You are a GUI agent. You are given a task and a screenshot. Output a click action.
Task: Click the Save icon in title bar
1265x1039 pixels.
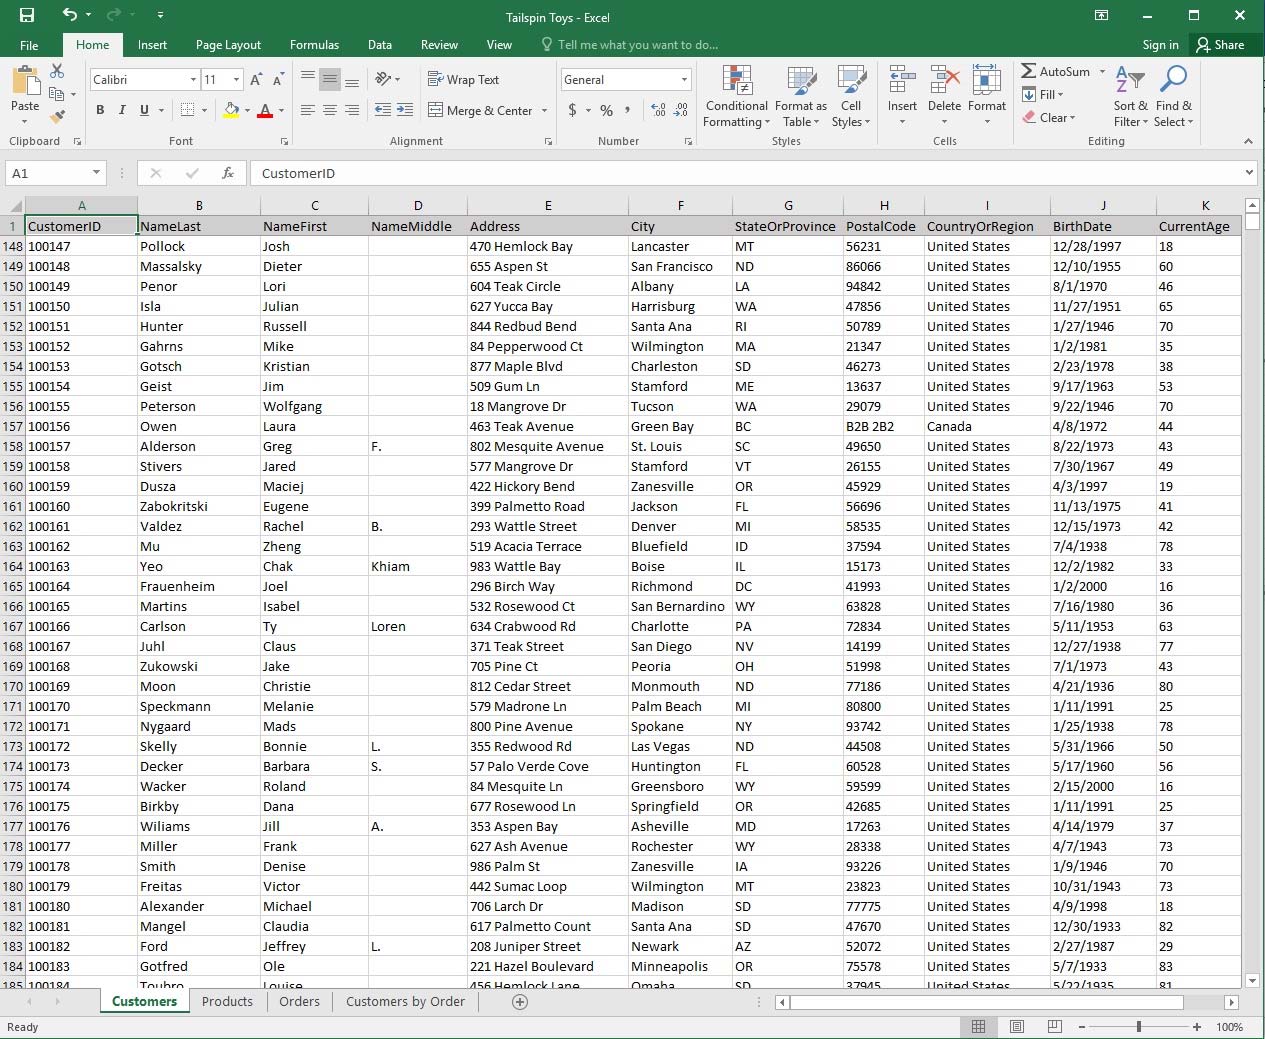[x=27, y=15]
